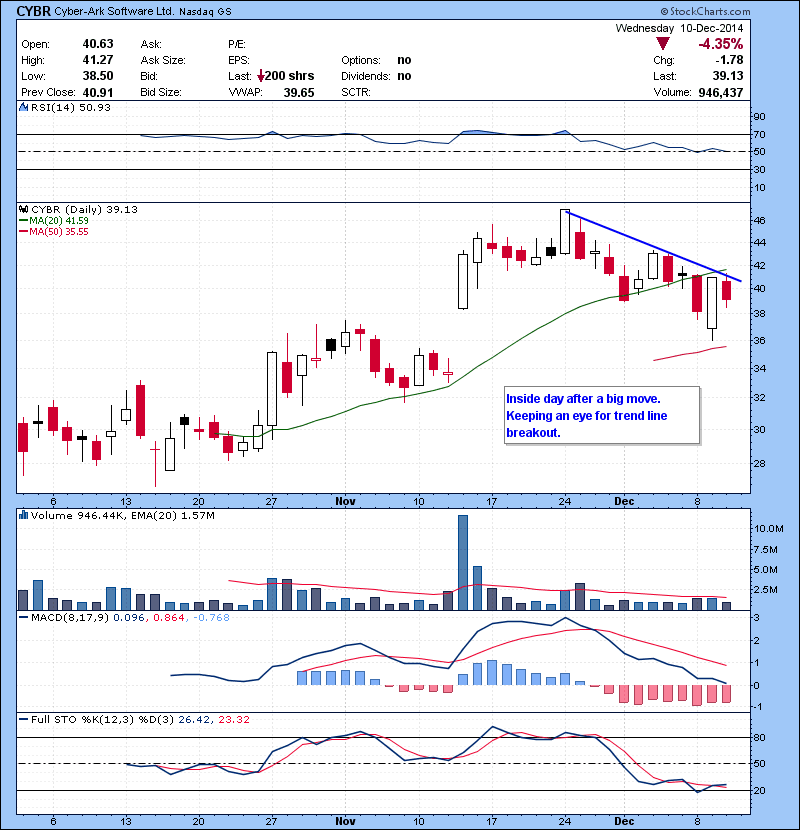
Task: Click the Wednesday 10-Dec-2014 date
Action: [679, 28]
